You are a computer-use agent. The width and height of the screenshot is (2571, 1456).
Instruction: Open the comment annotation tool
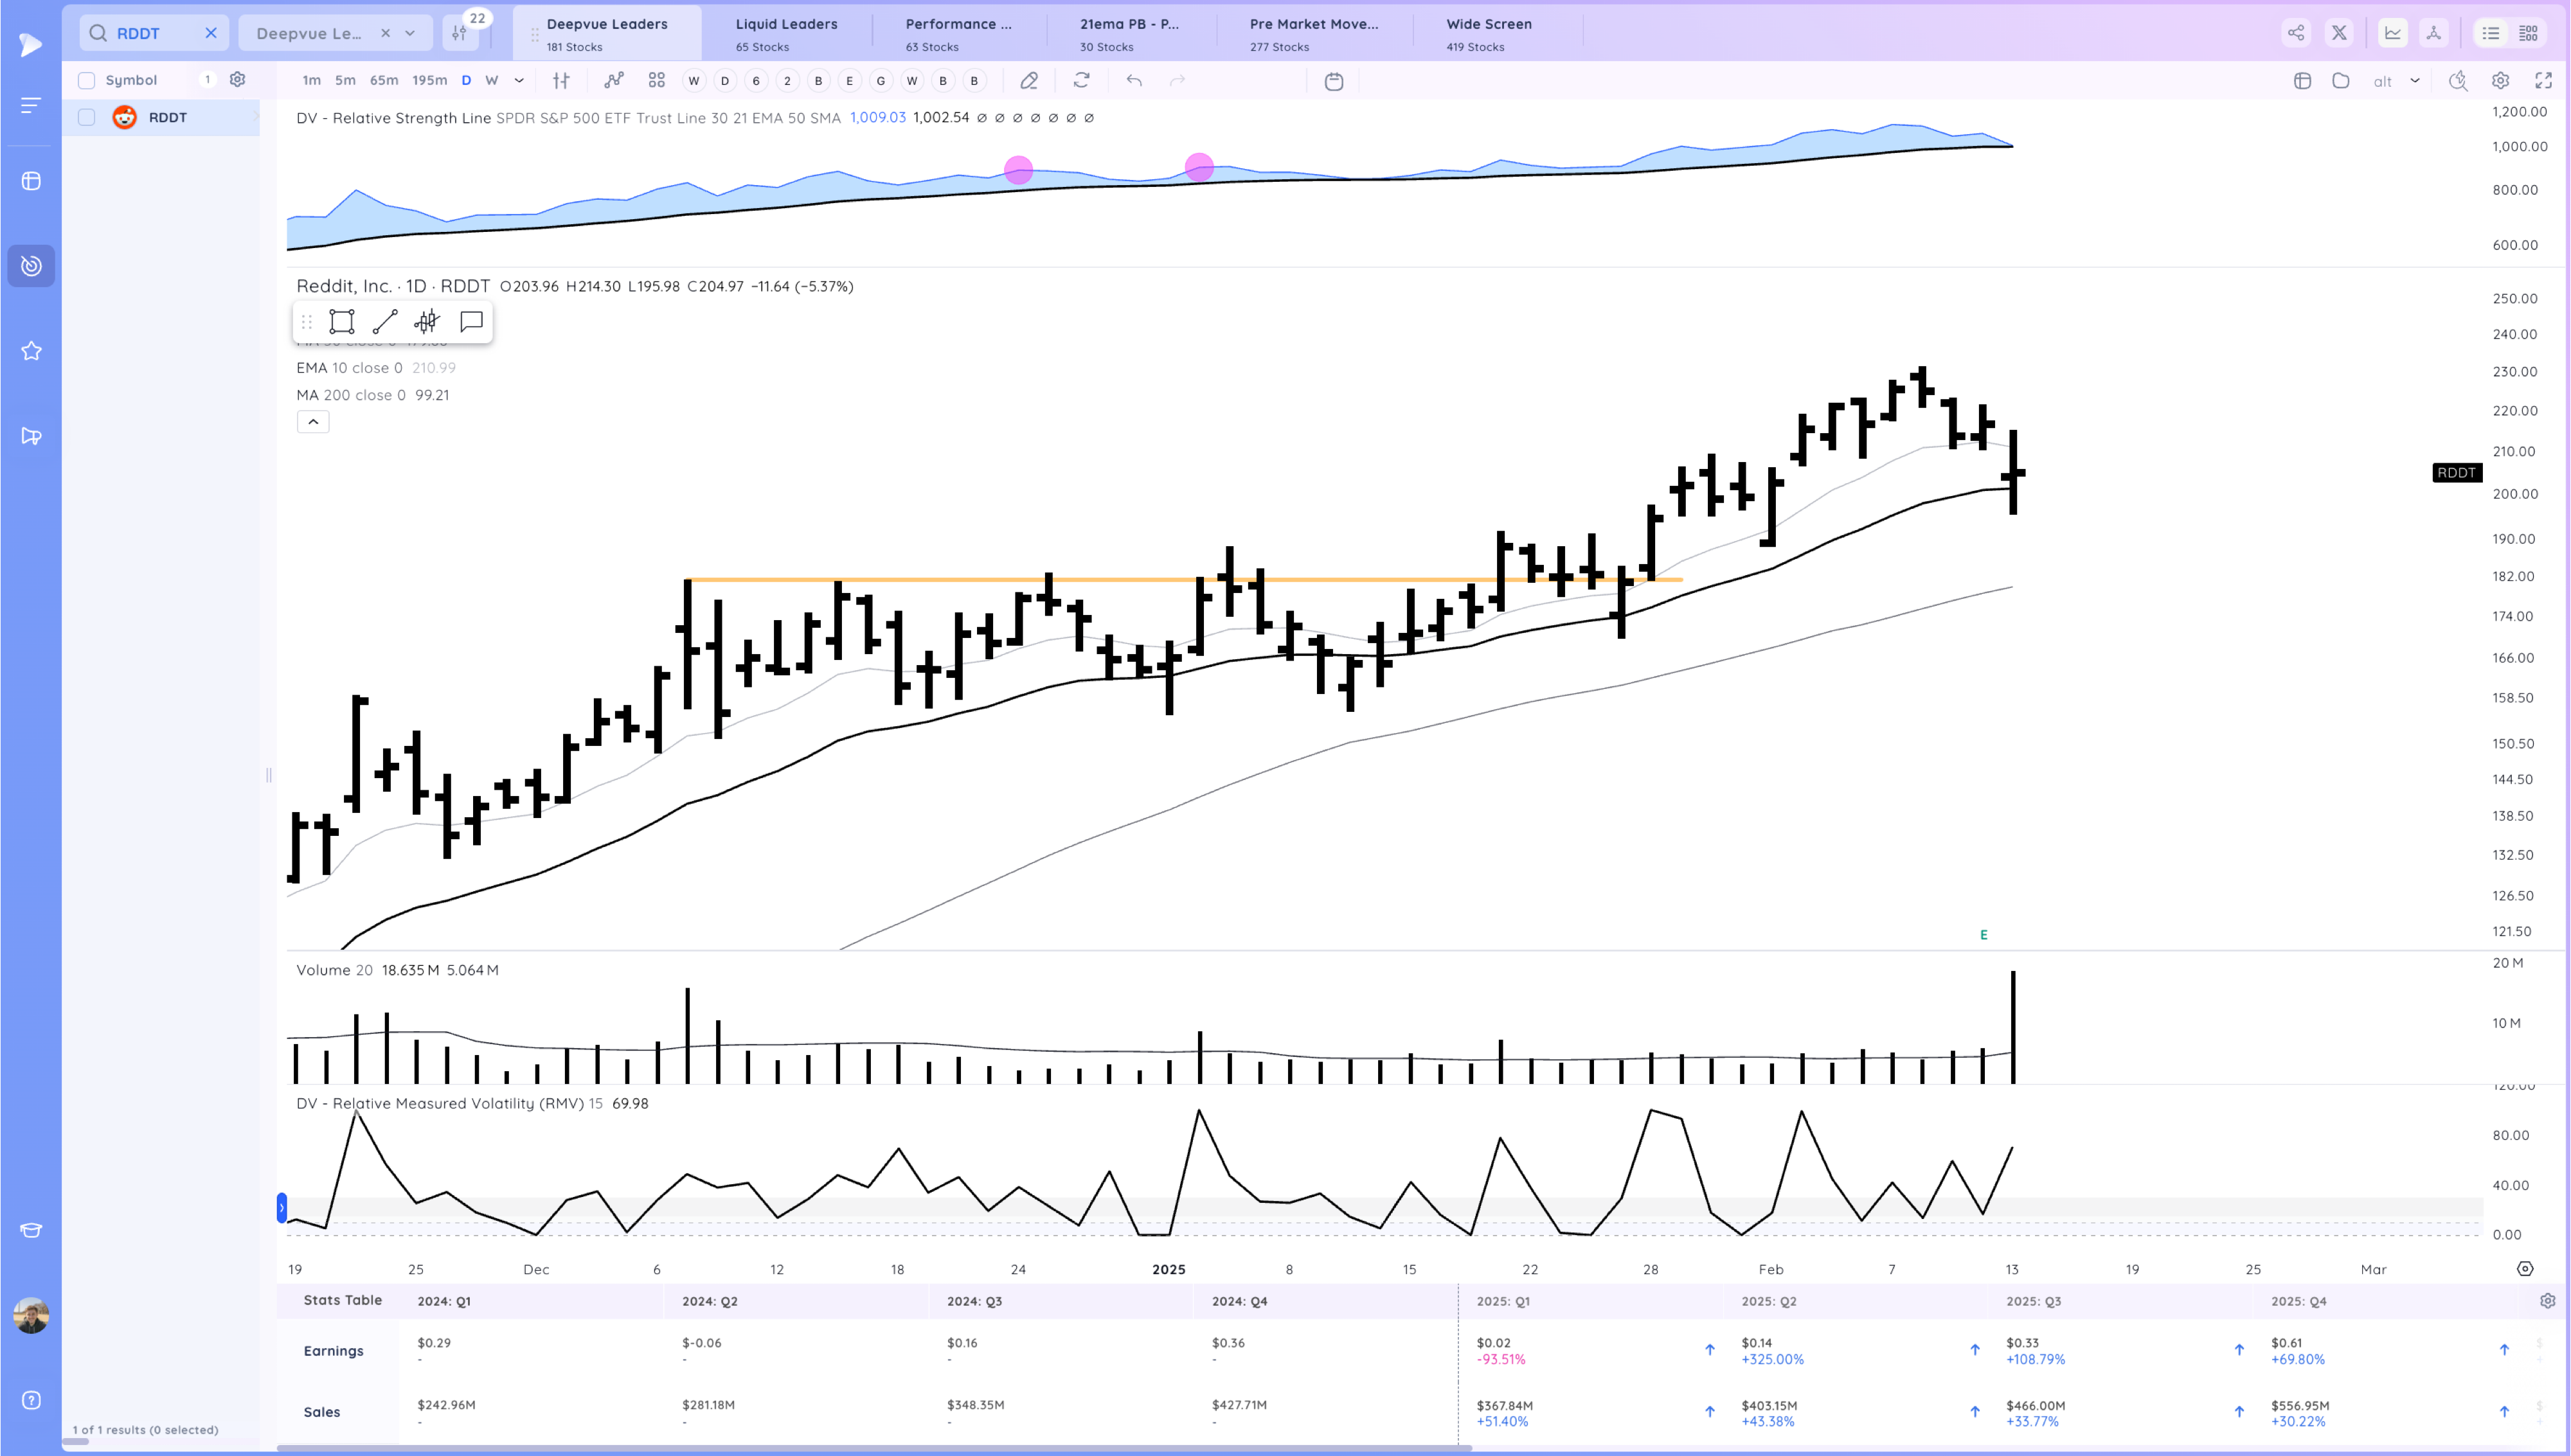pos(471,322)
